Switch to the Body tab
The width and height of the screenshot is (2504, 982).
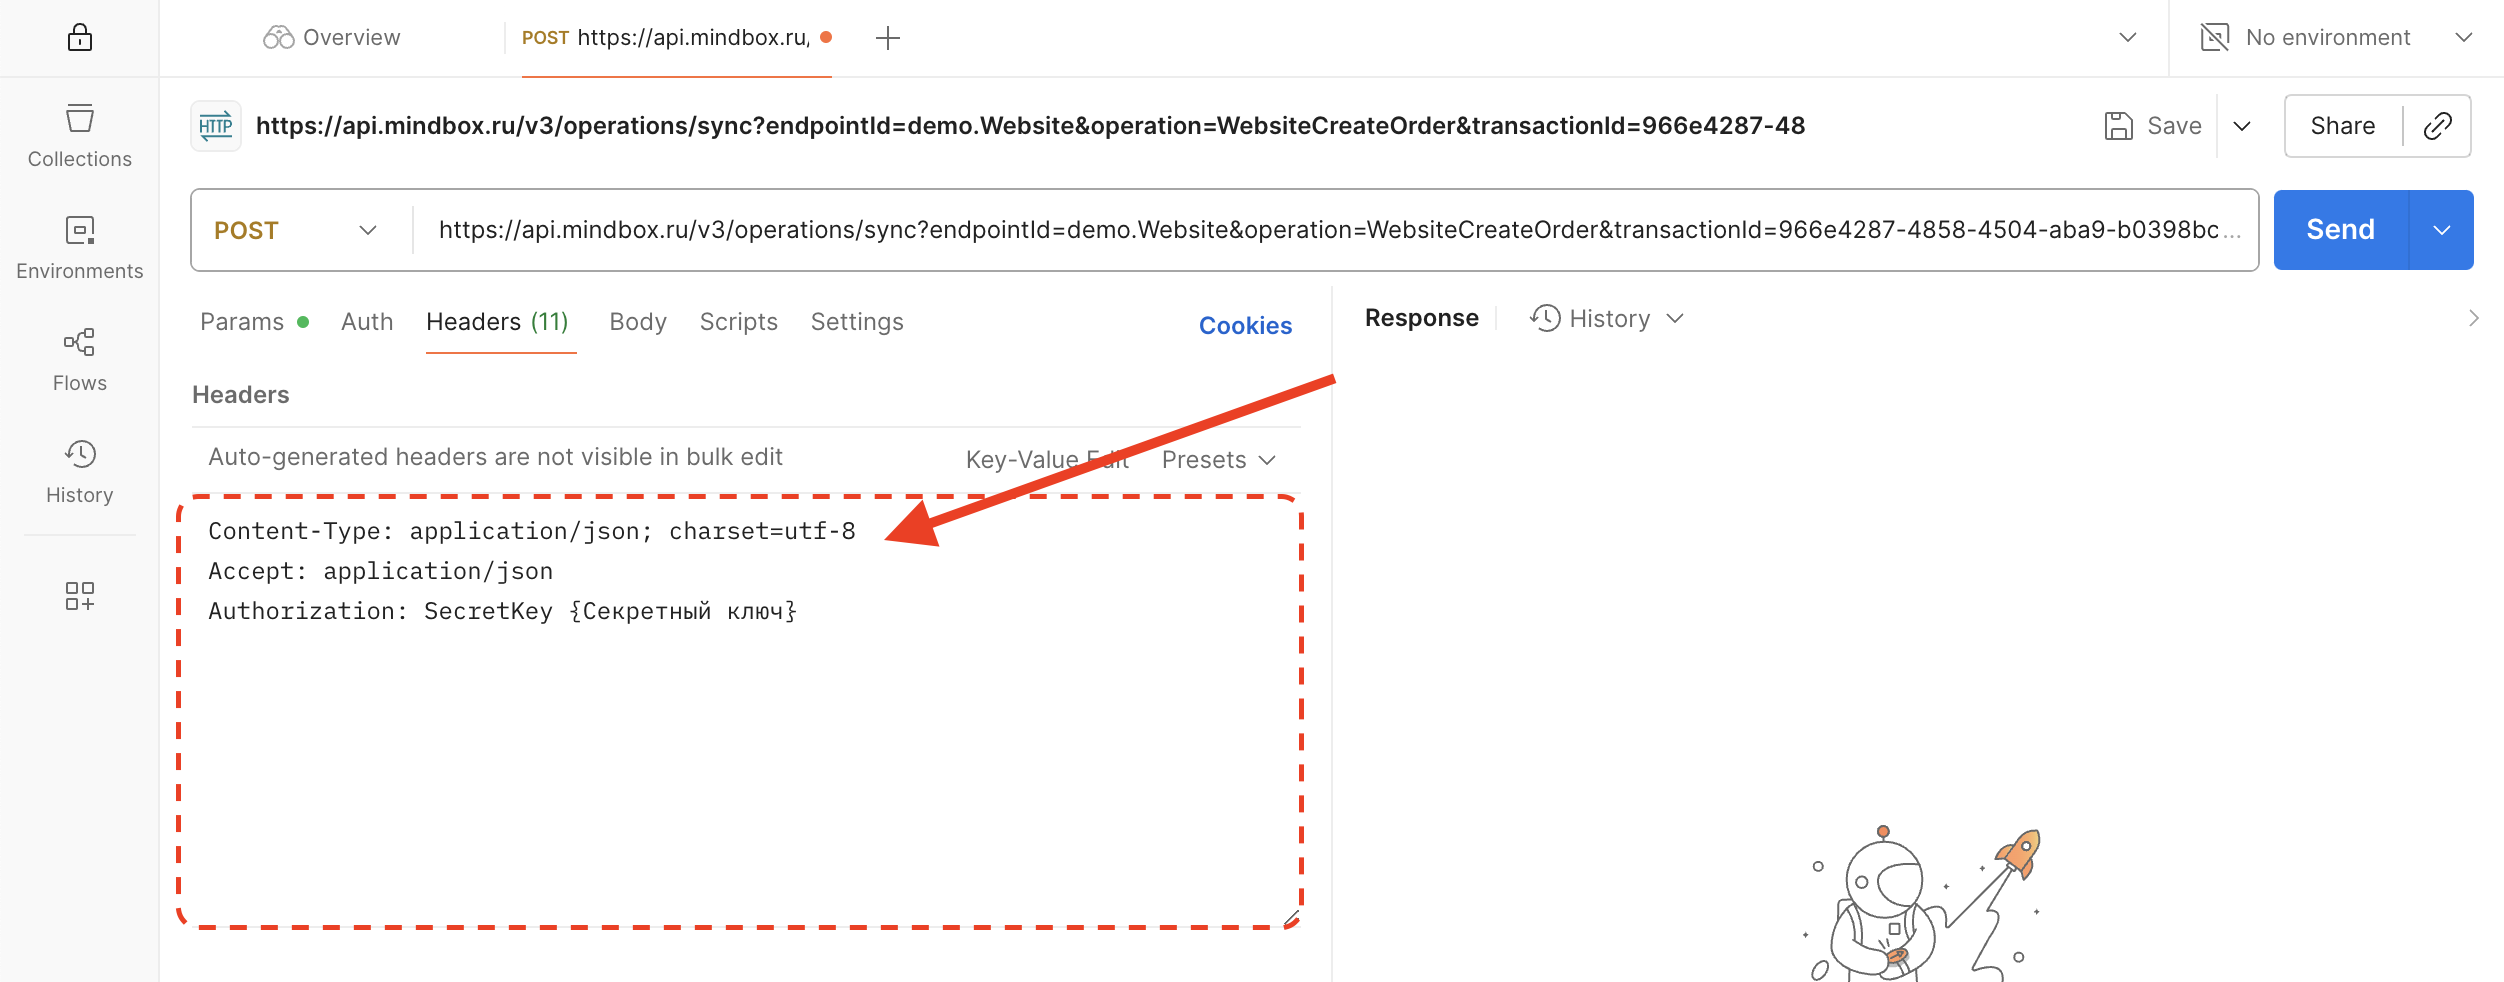point(637,321)
